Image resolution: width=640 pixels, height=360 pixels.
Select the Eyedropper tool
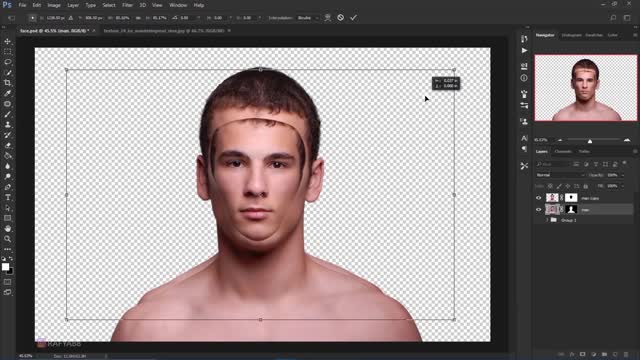[7, 93]
